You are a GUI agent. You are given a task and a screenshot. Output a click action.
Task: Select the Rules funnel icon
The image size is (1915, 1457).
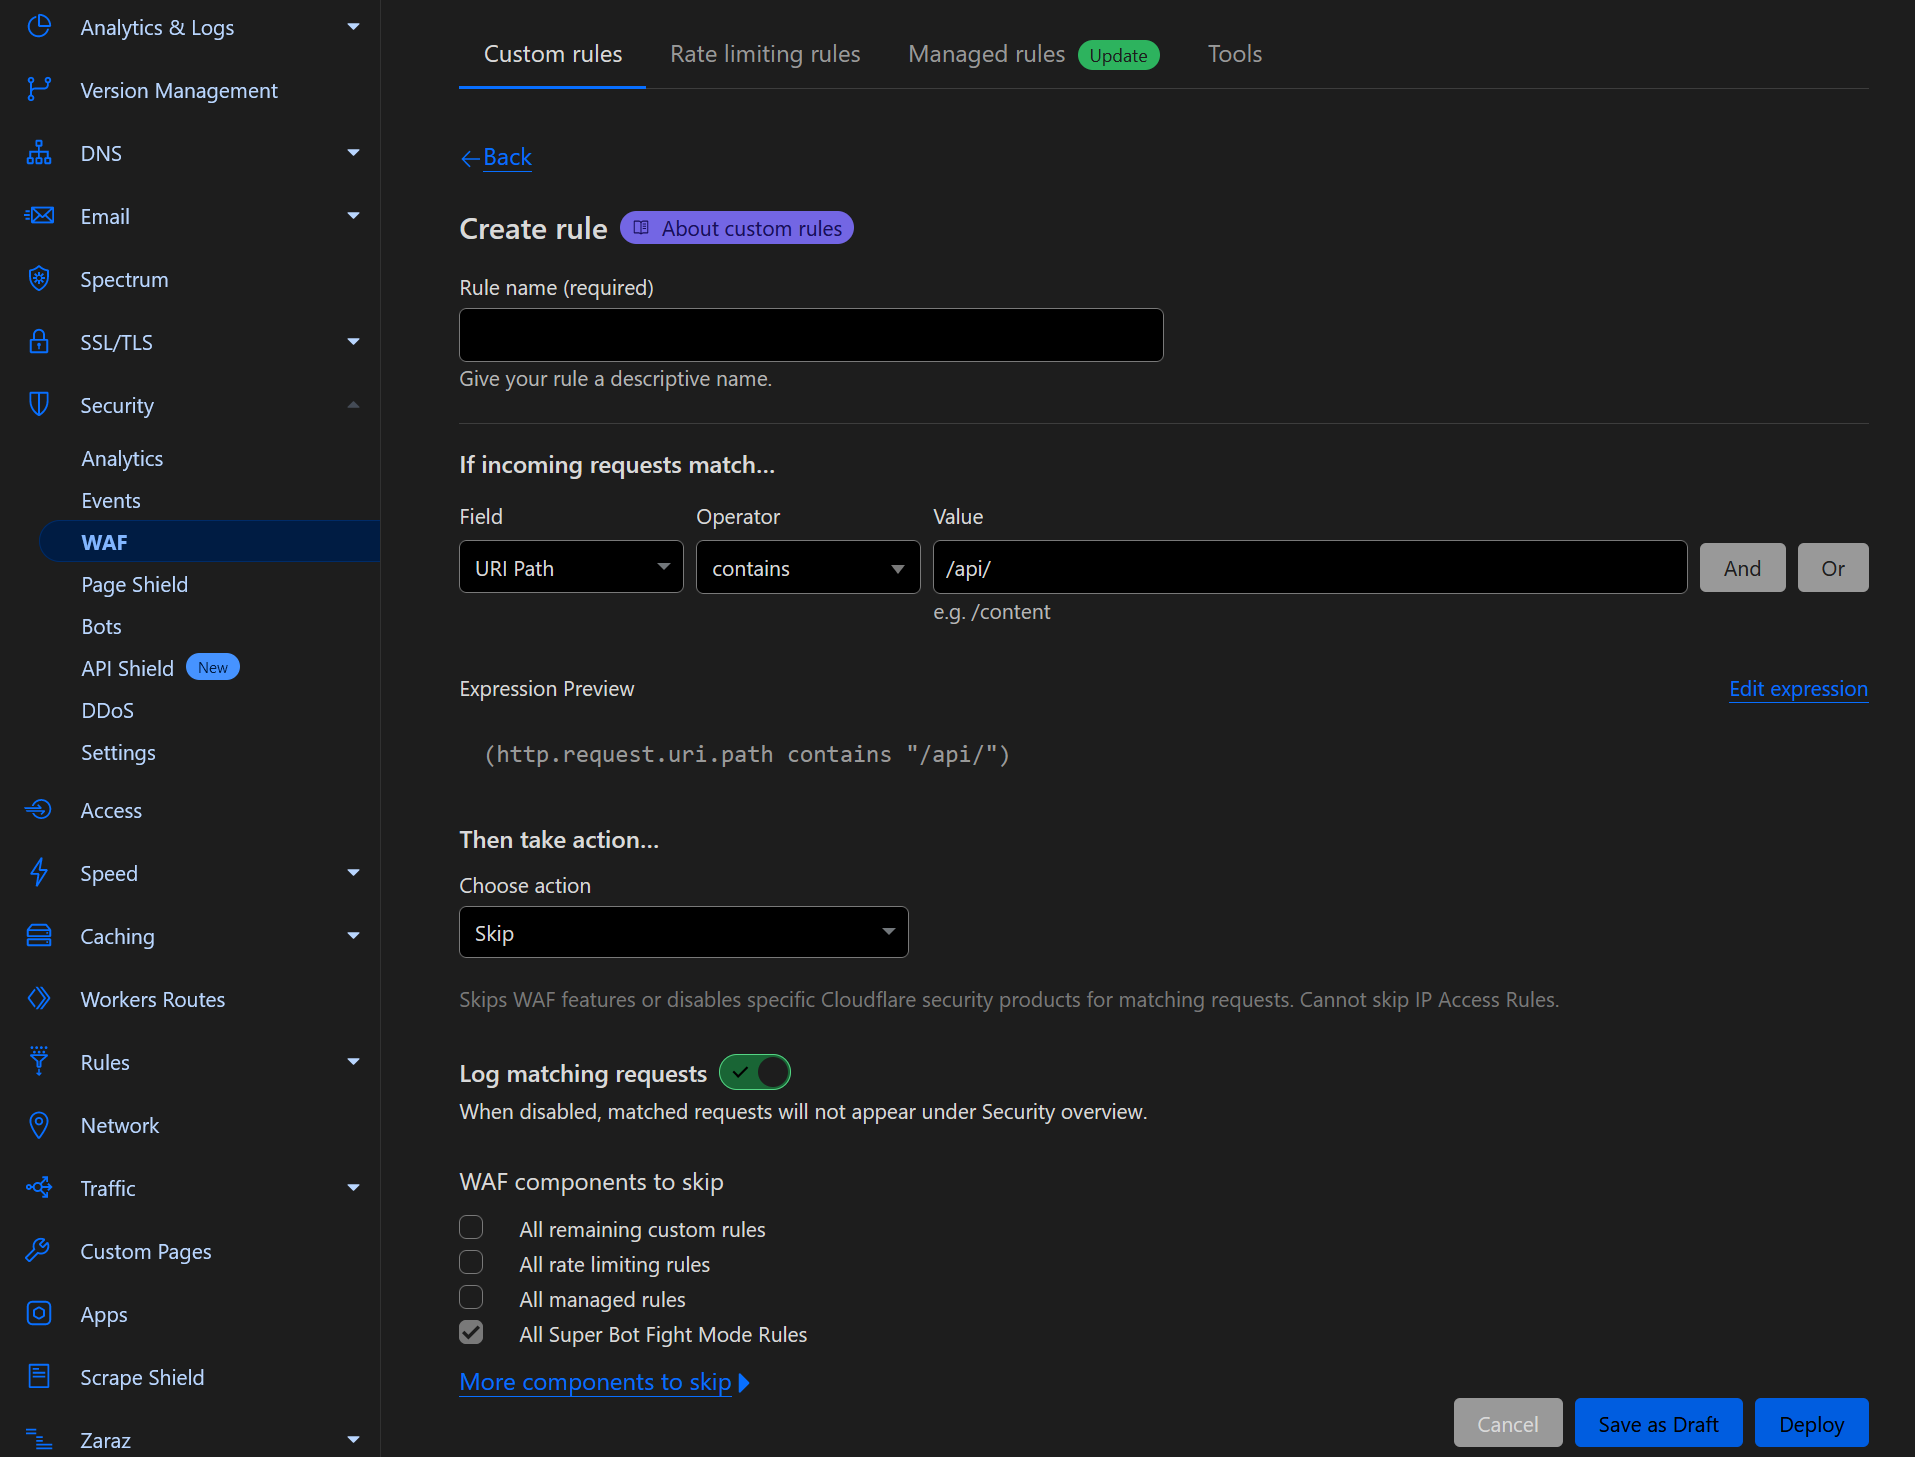(x=39, y=1061)
